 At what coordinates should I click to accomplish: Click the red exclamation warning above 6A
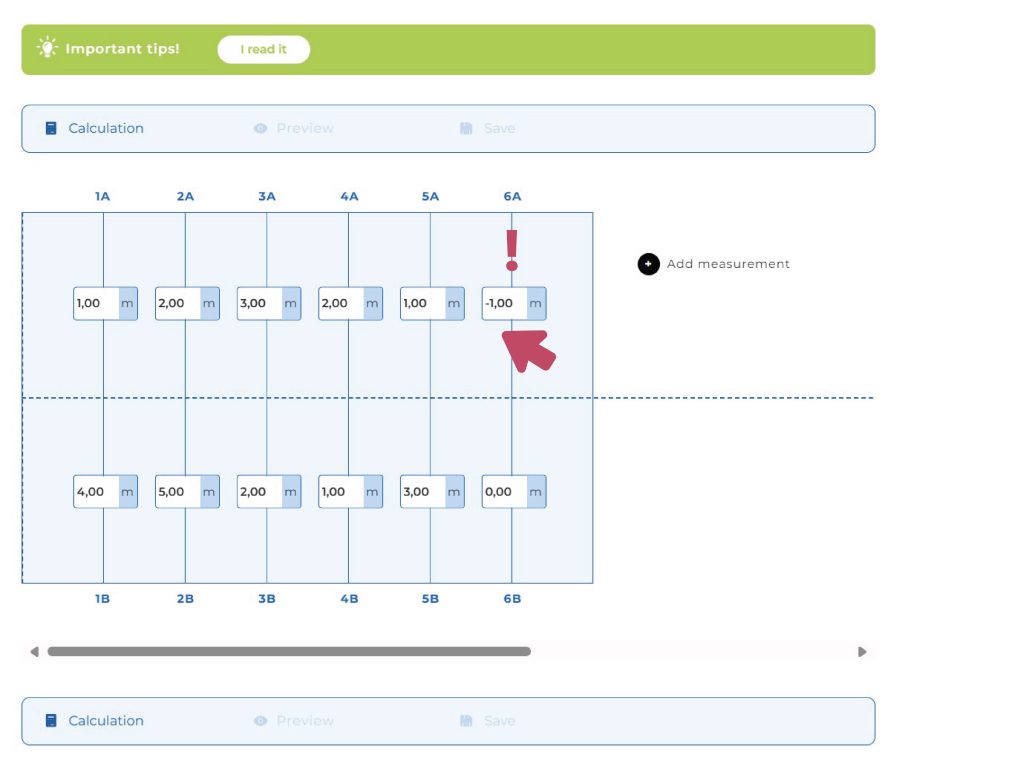pyautogui.click(x=512, y=250)
